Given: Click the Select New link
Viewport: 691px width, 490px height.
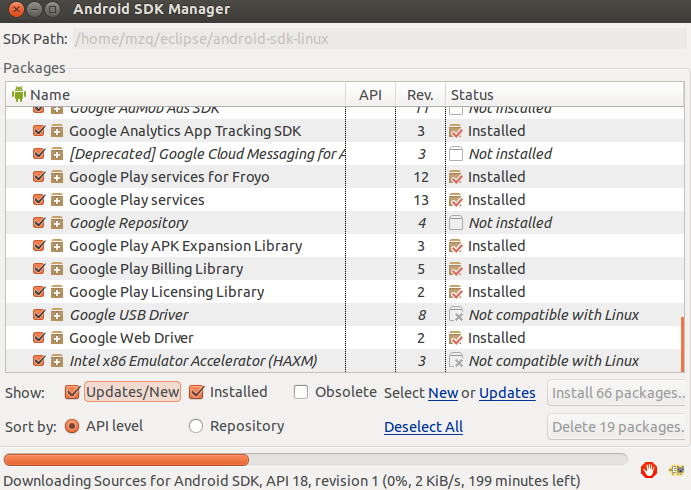Looking at the screenshot, I should [443, 393].
